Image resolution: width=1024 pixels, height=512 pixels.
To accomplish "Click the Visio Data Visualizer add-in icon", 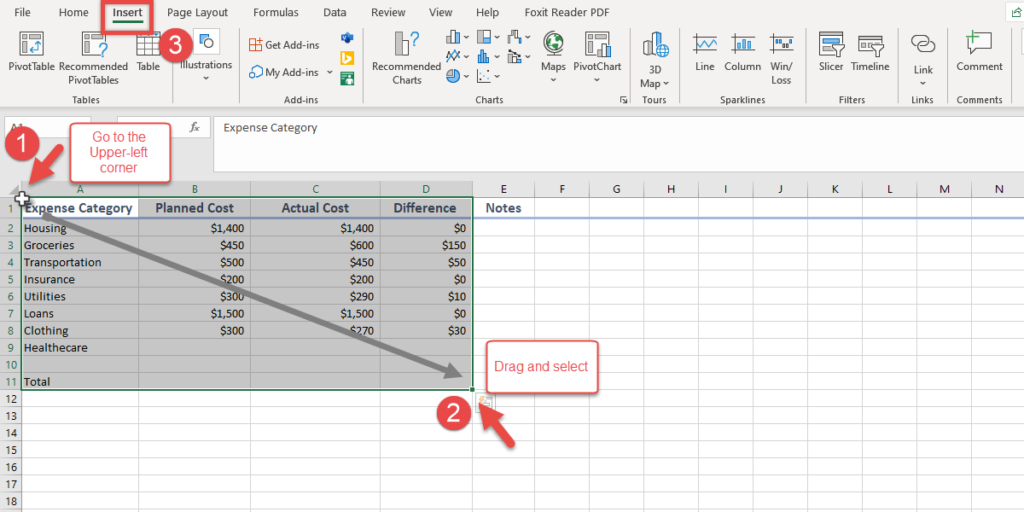I will 347,39.
